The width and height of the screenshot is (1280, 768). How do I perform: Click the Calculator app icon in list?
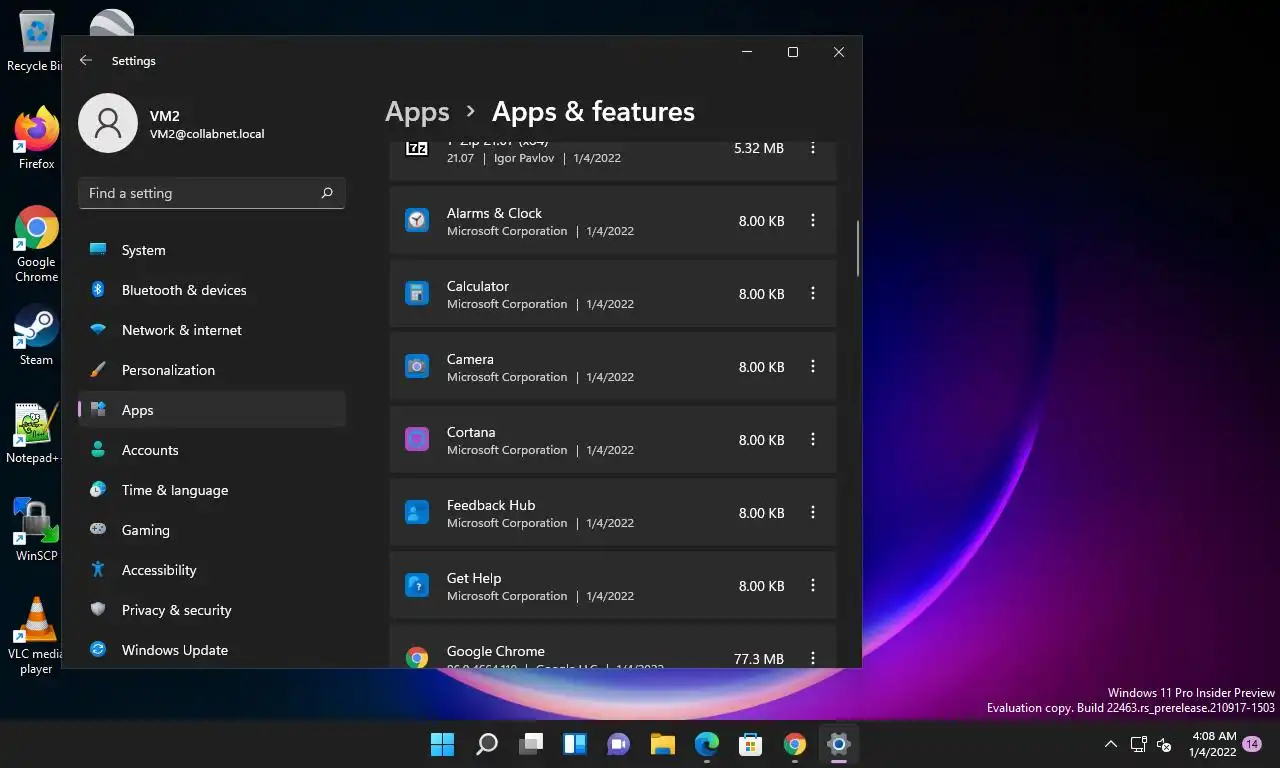(417, 293)
